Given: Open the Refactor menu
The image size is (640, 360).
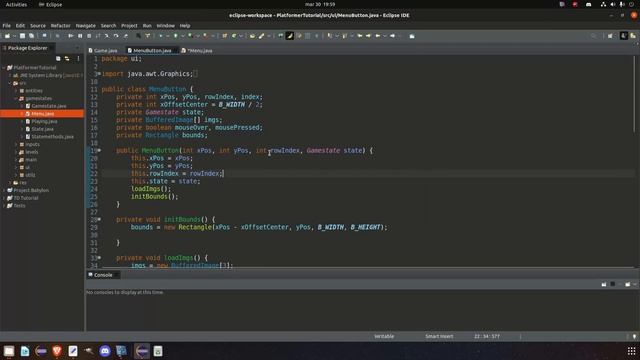Looking at the screenshot, I should point(60,25).
